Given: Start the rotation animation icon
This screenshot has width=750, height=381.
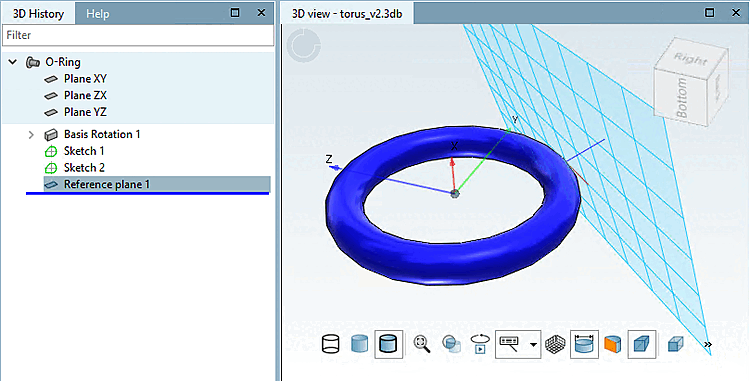Looking at the screenshot, I should (480, 344).
